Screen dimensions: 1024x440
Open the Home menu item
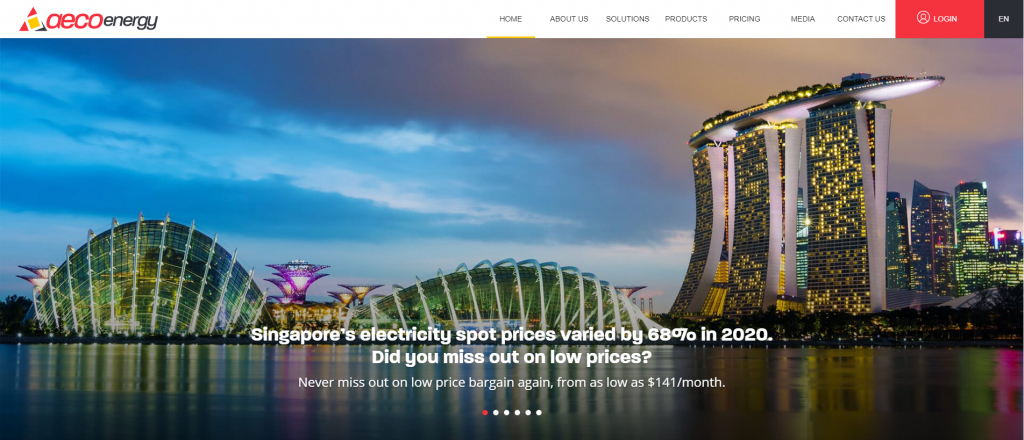tap(511, 19)
